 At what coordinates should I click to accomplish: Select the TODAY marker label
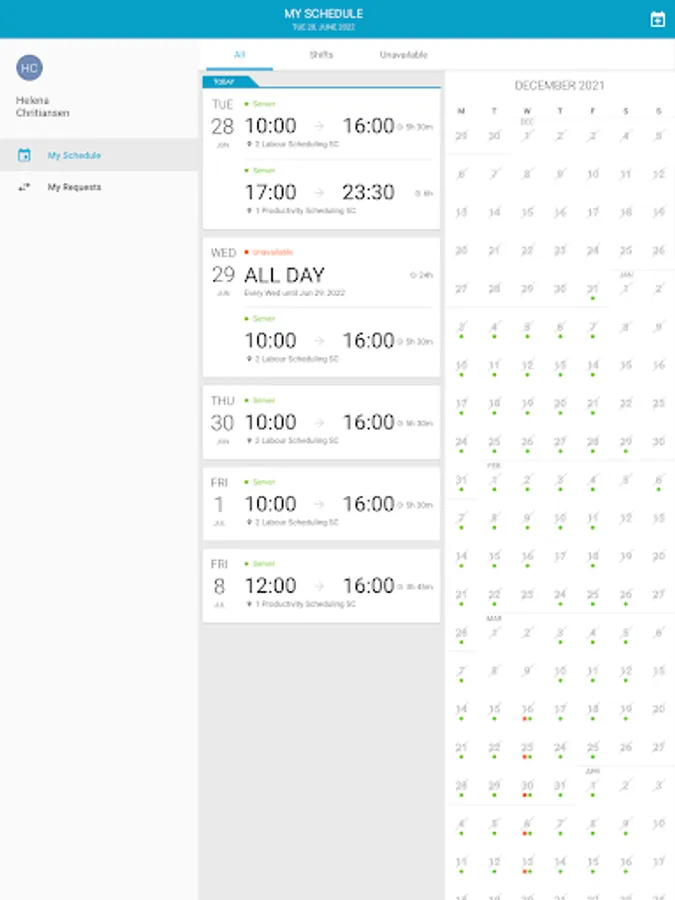coord(224,82)
